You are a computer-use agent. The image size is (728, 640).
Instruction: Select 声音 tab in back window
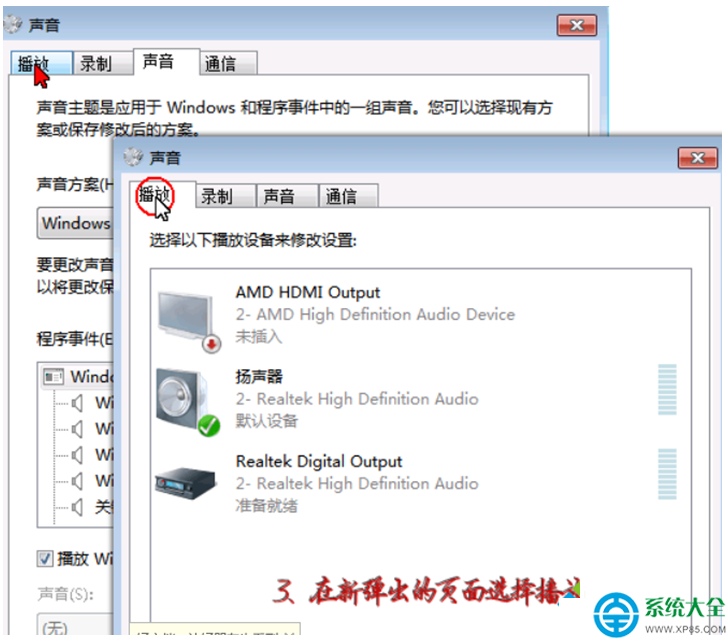167,61
